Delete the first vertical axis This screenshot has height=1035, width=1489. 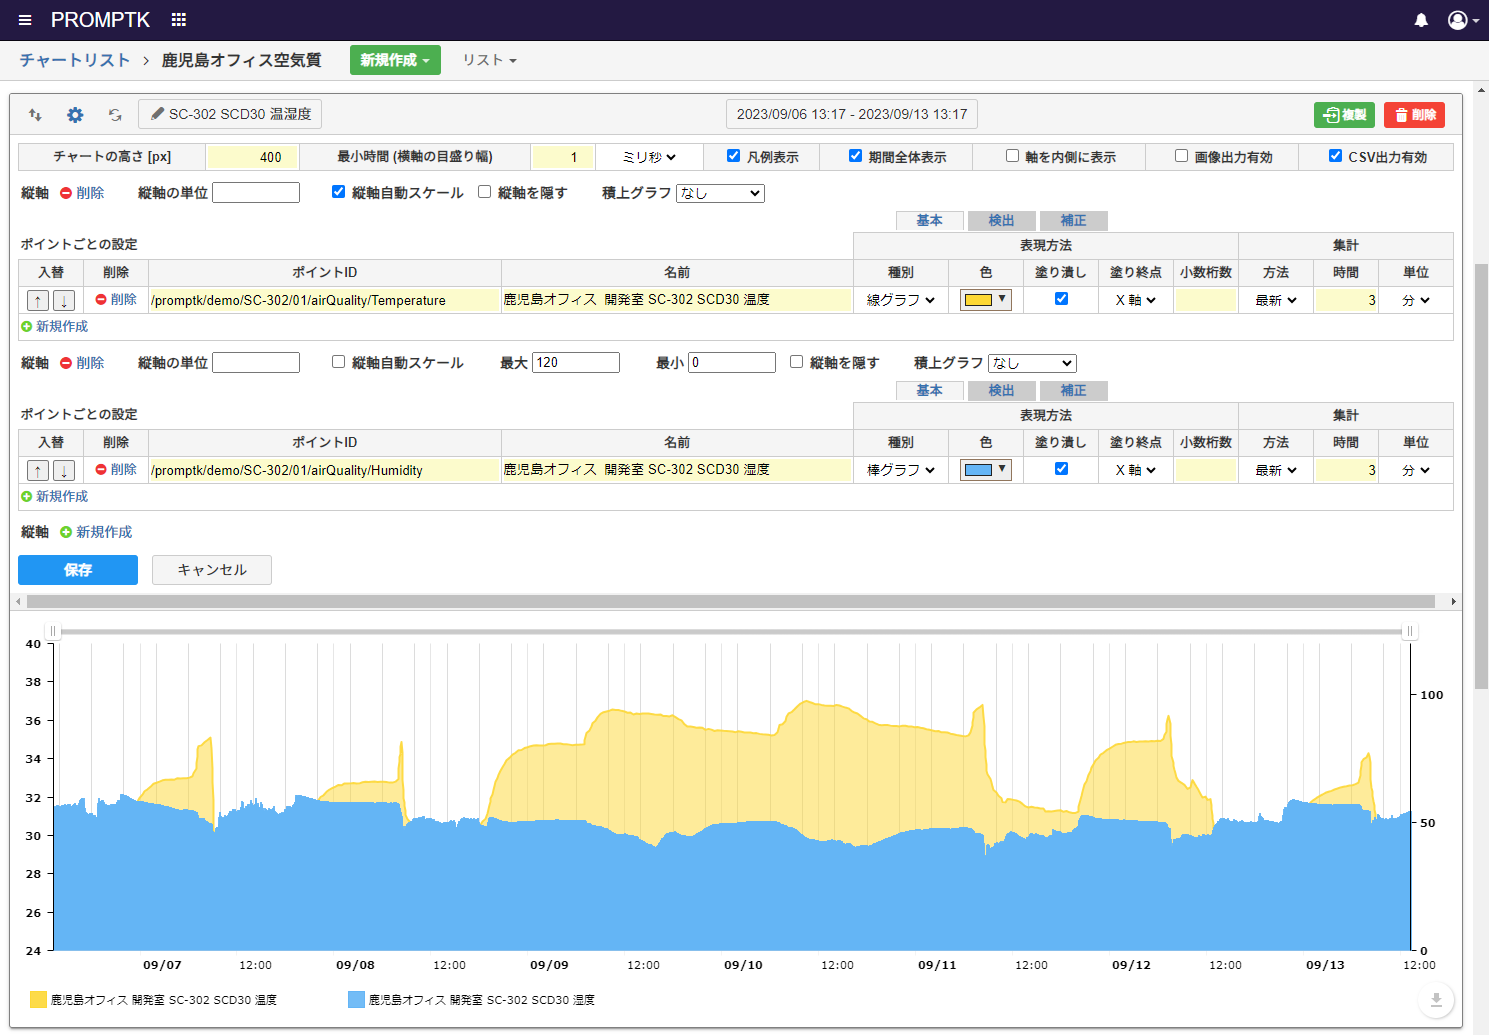pyautogui.click(x=82, y=193)
